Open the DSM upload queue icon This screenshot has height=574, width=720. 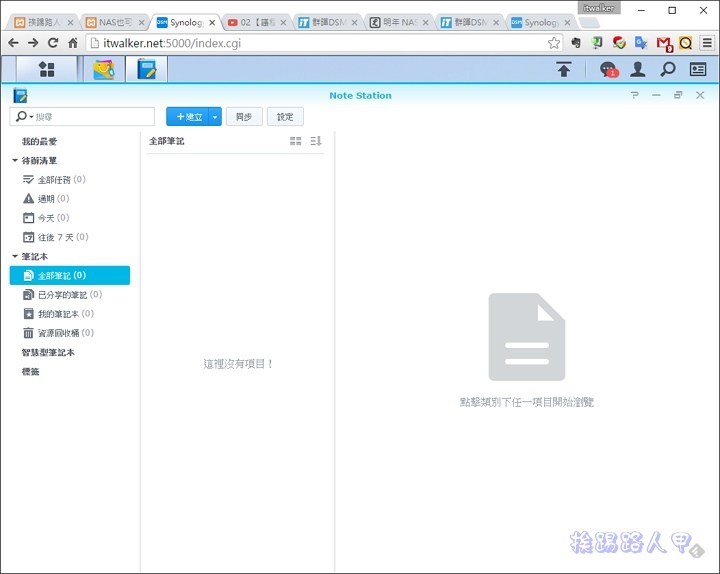click(564, 69)
